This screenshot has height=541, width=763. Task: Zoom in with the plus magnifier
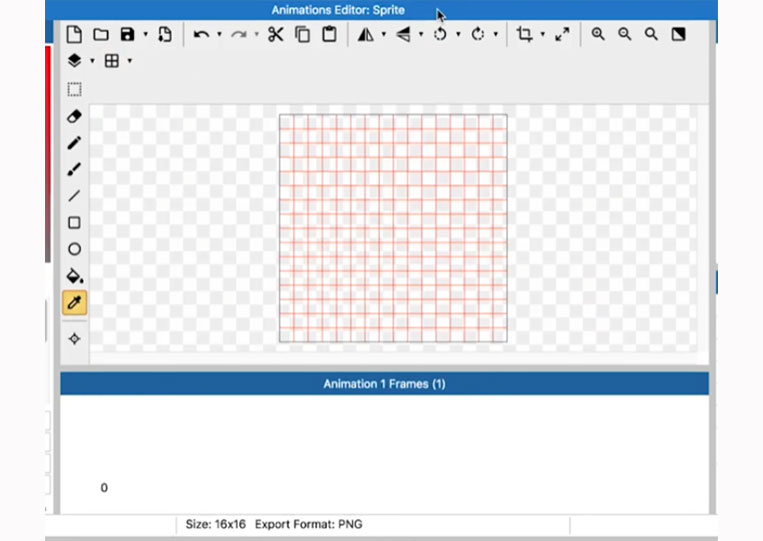598,34
